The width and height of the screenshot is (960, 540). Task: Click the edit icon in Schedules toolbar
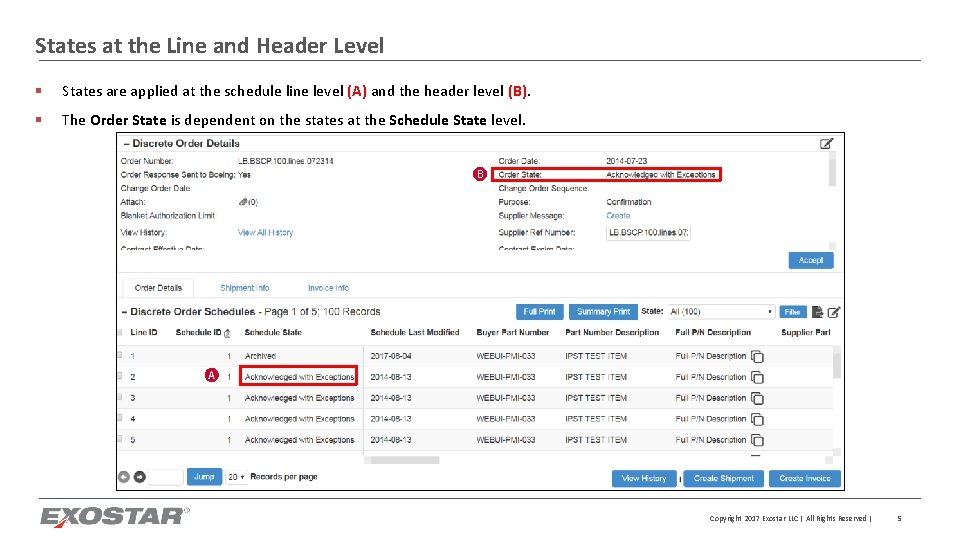coord(834,312)
